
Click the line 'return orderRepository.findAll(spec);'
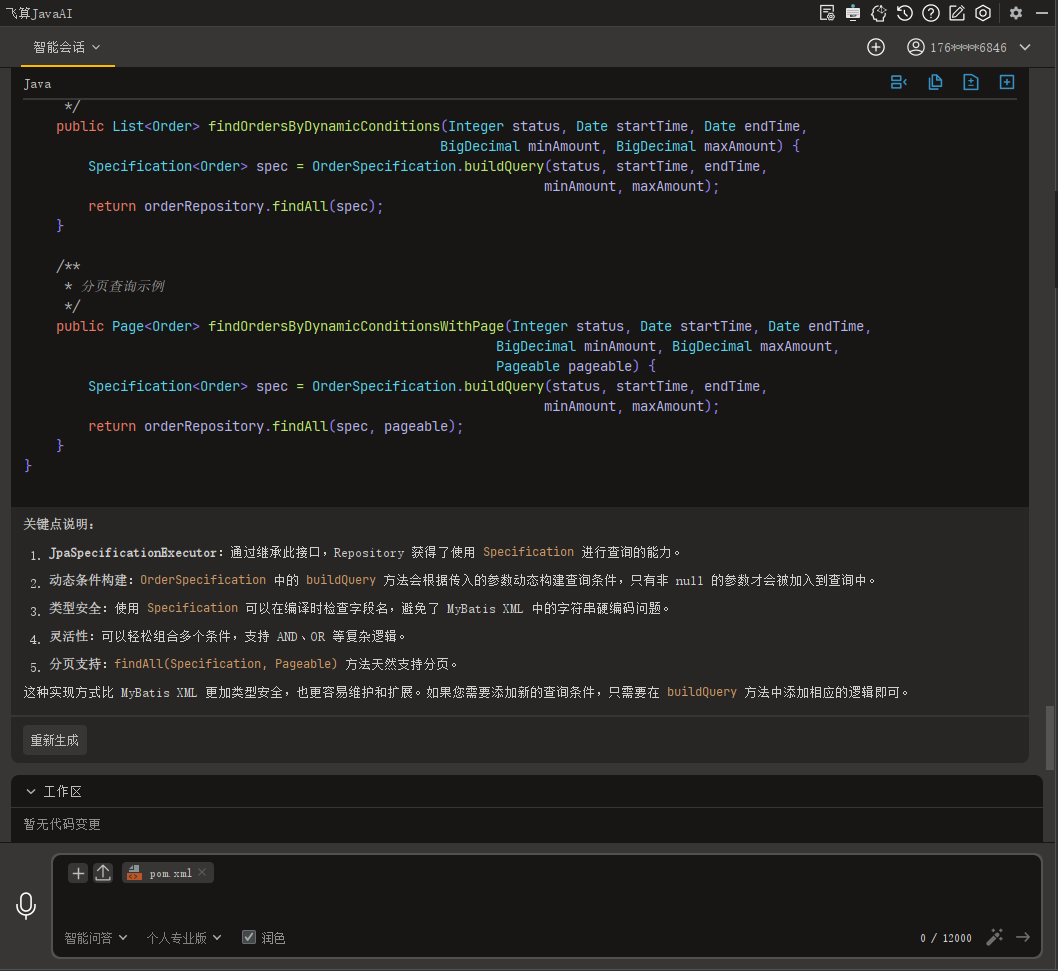235,206
